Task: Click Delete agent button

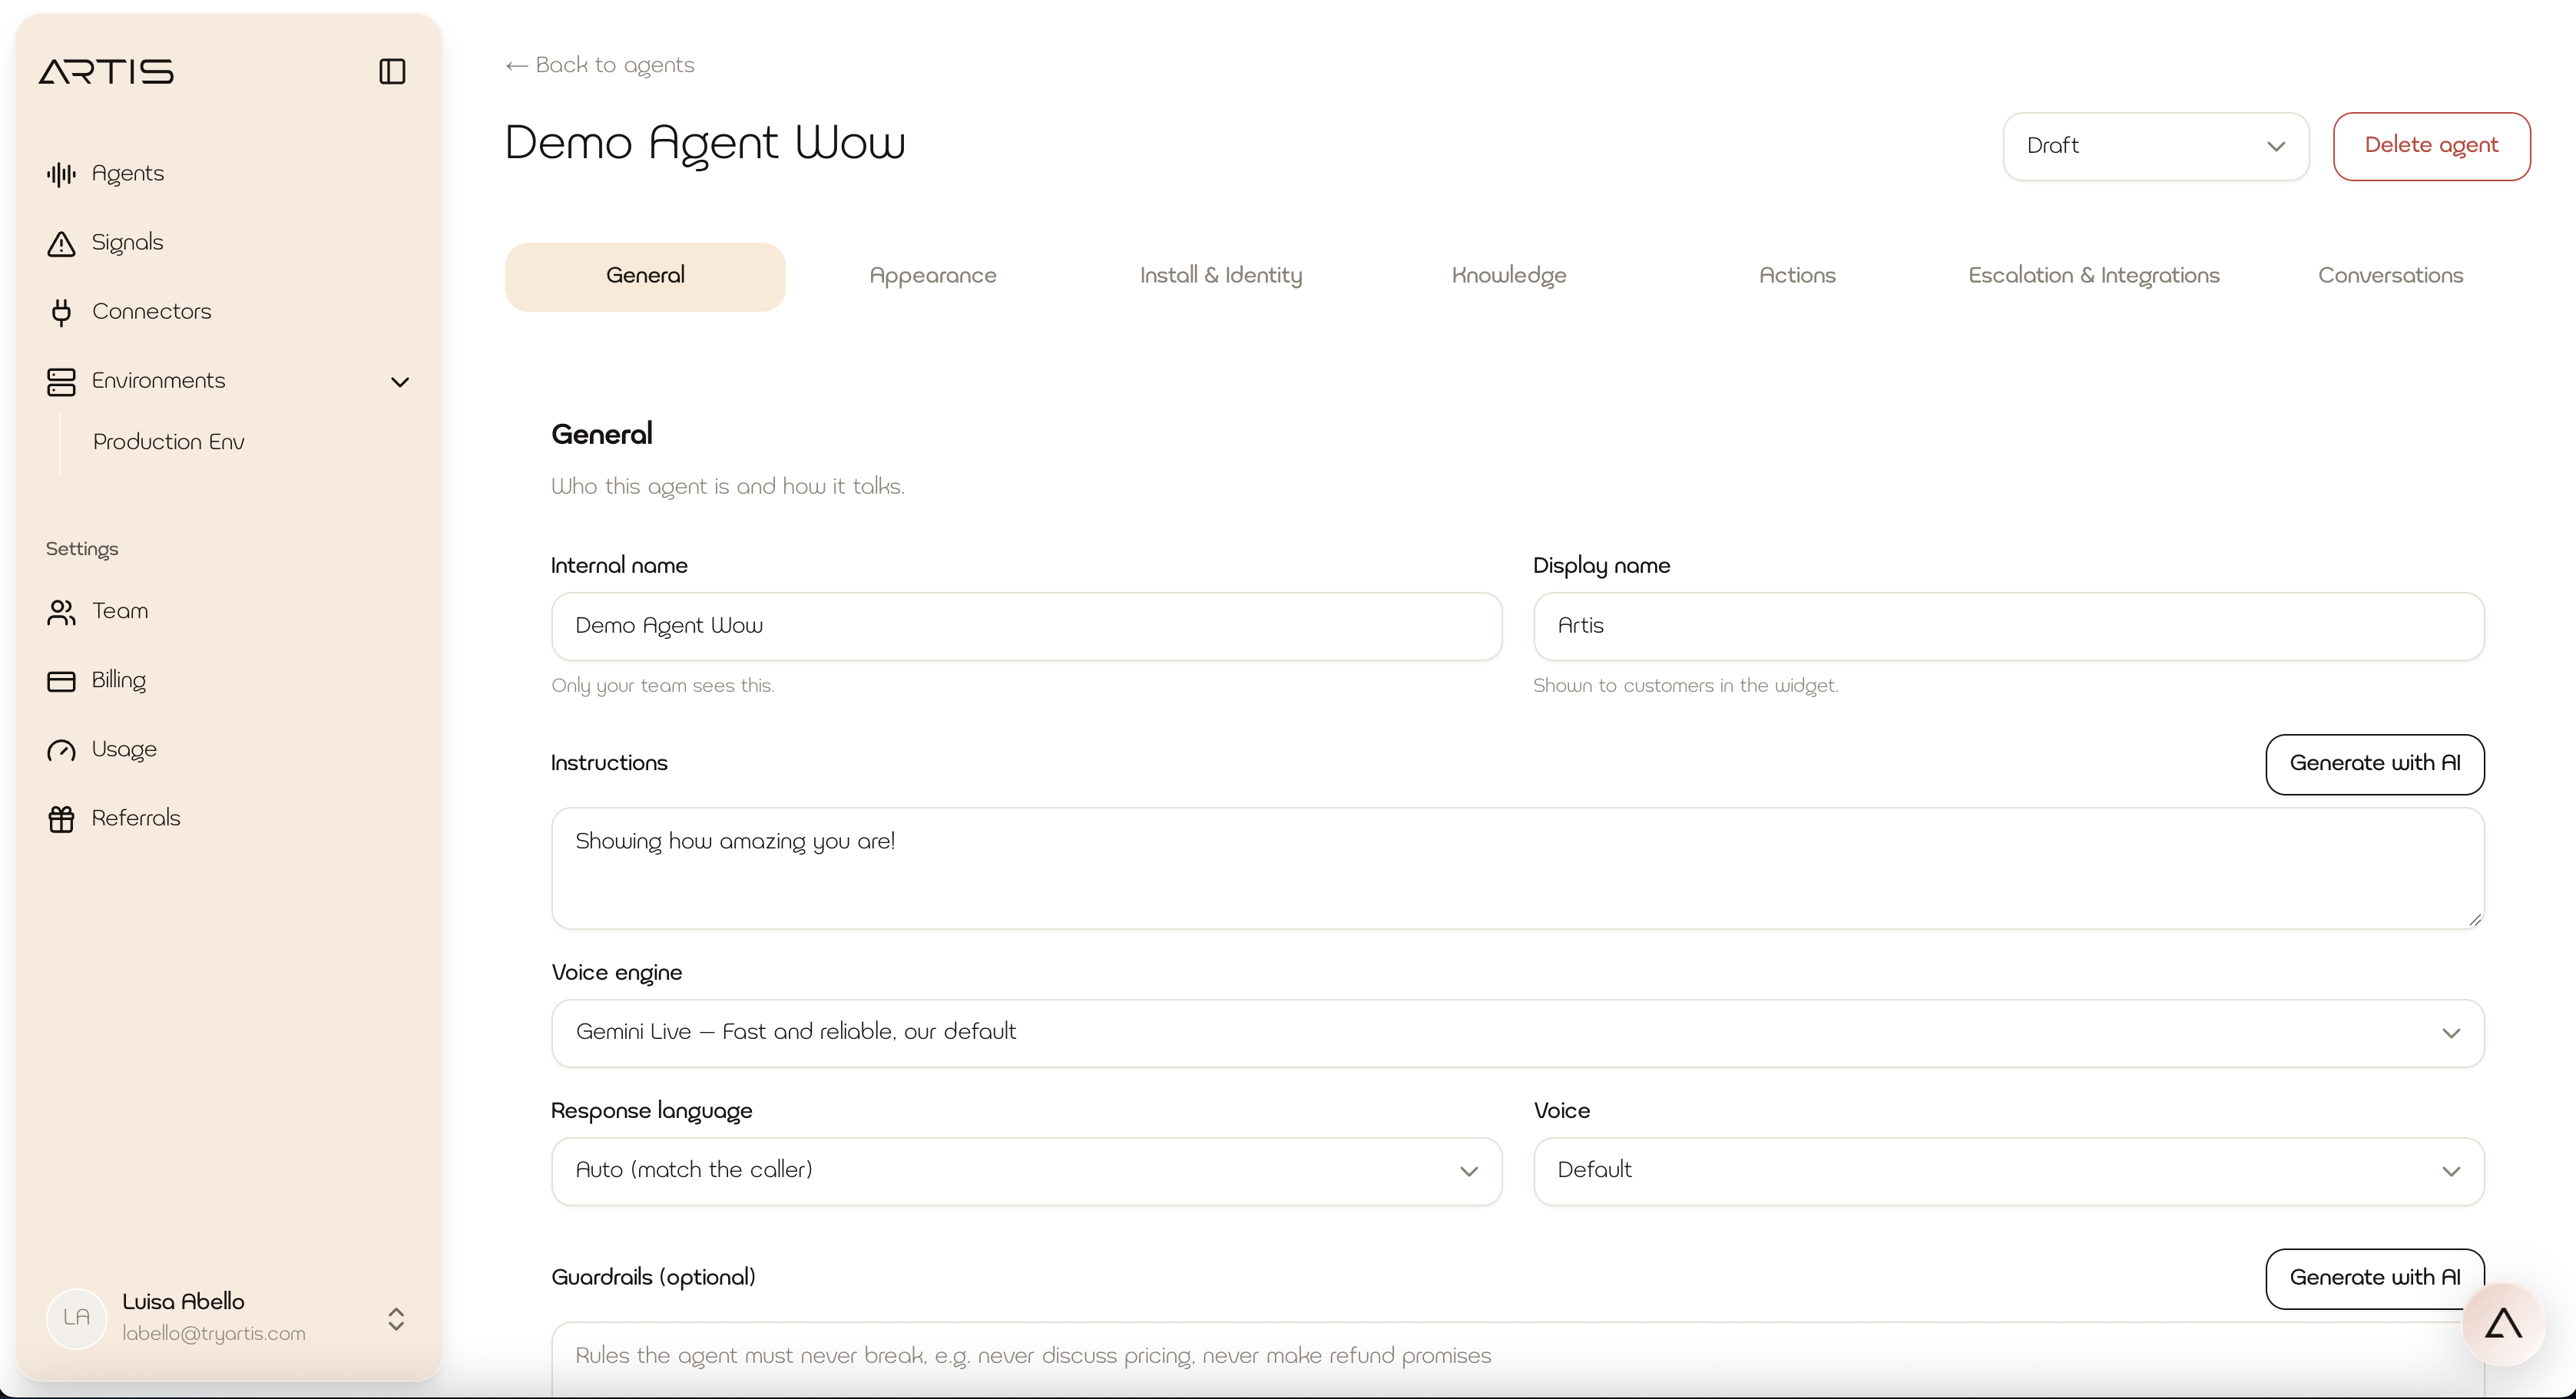Action: click(x=2431, y=146)
